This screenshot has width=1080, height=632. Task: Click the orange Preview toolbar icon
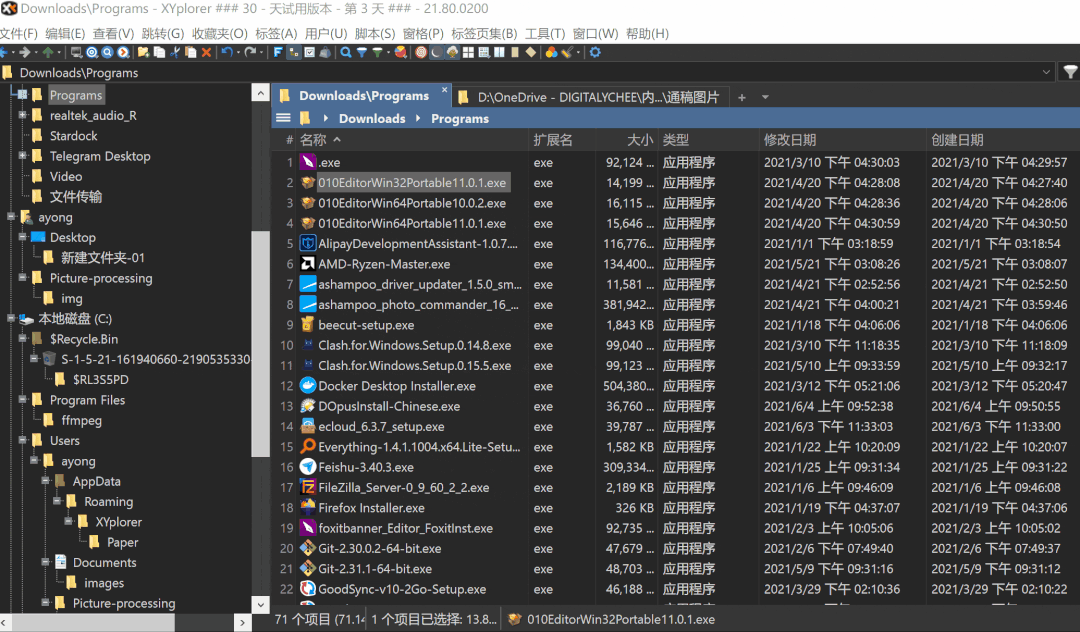tap(123, 52)
